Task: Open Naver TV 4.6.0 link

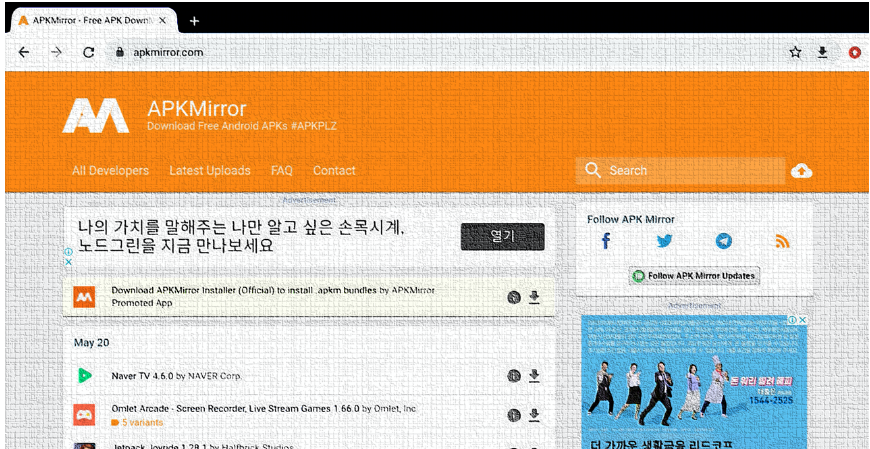Action: (x=176, y=376)
